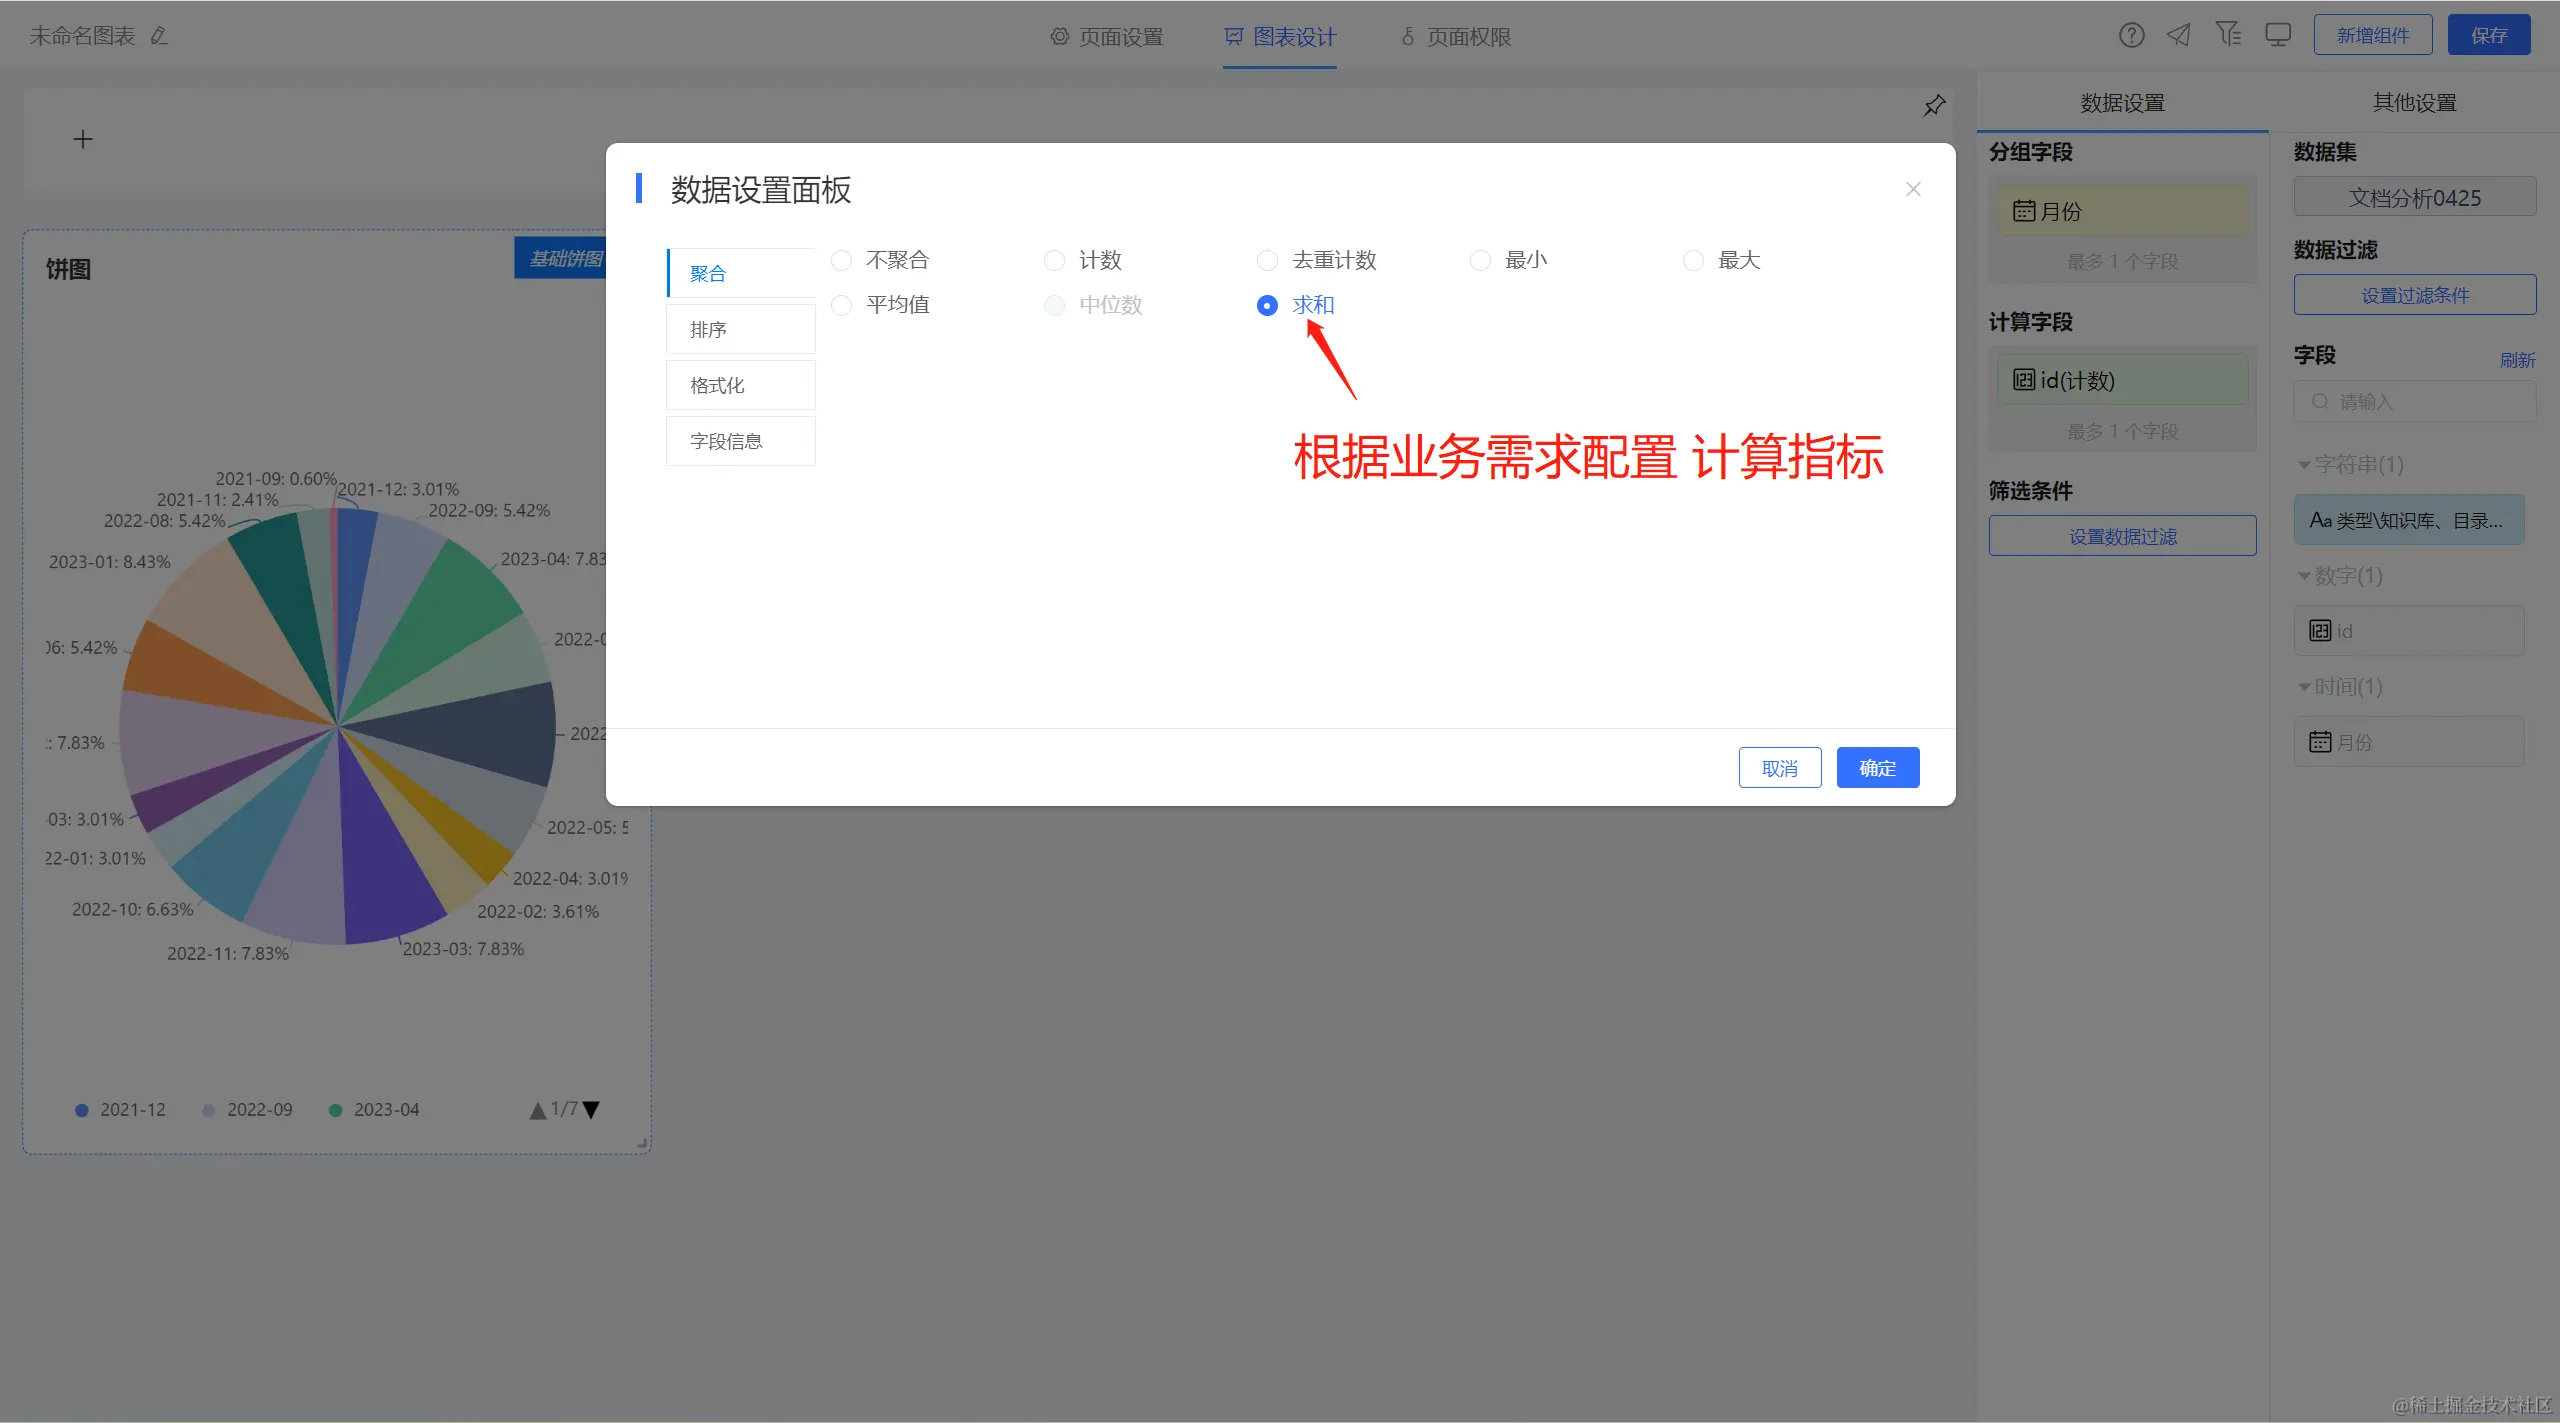Click the pencil icon beside 未命名图表
The image size is (2560, 1423).
point(159,36)
